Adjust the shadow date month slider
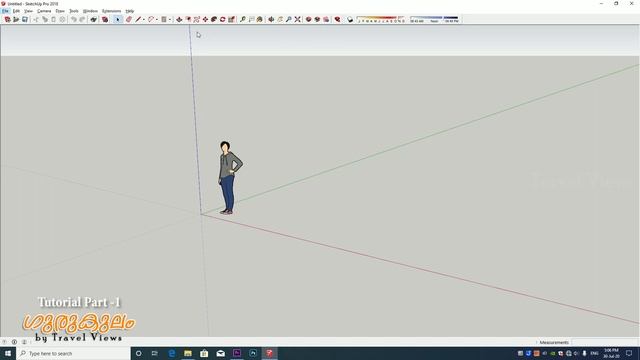 point(381,19)
